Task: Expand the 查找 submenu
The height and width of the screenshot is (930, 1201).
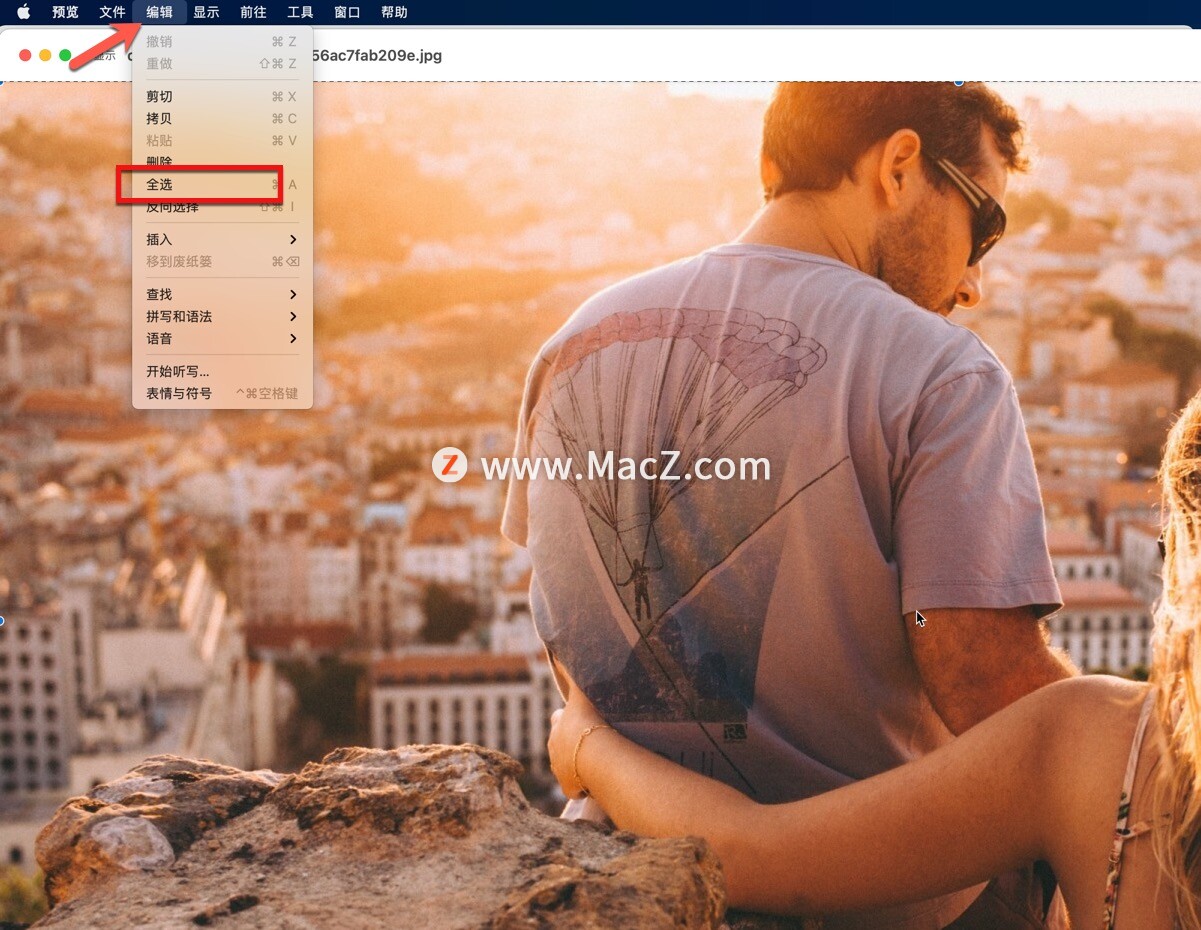Action: pyautogui.click(x=222, y=294)
